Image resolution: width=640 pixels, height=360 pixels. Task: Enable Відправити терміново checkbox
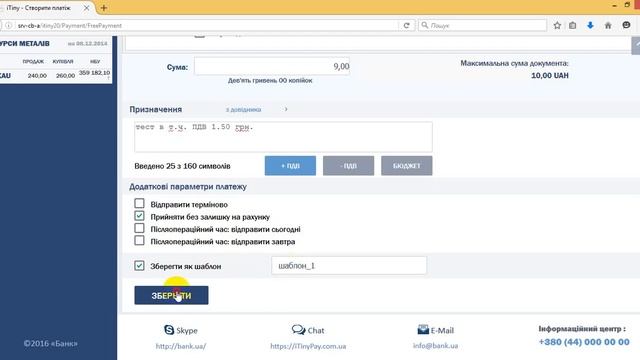pos(139,203)
